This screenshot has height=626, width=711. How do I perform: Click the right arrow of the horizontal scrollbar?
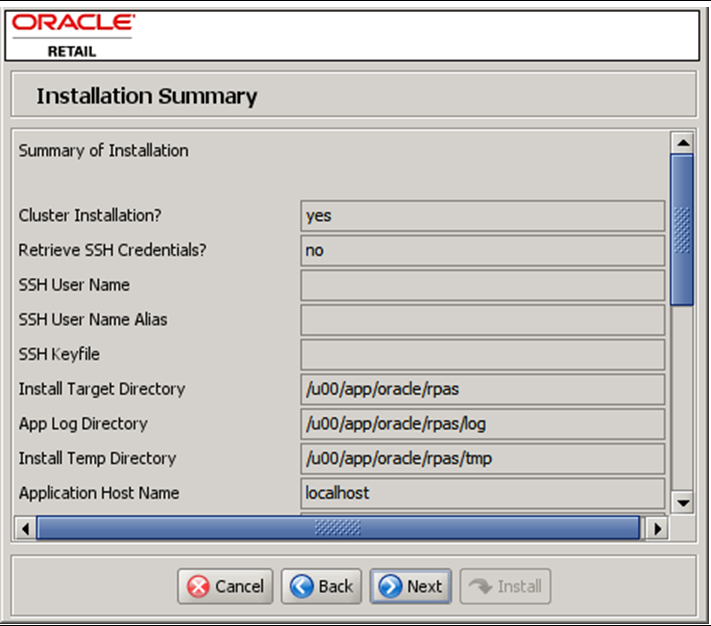[x=657, y=528]
